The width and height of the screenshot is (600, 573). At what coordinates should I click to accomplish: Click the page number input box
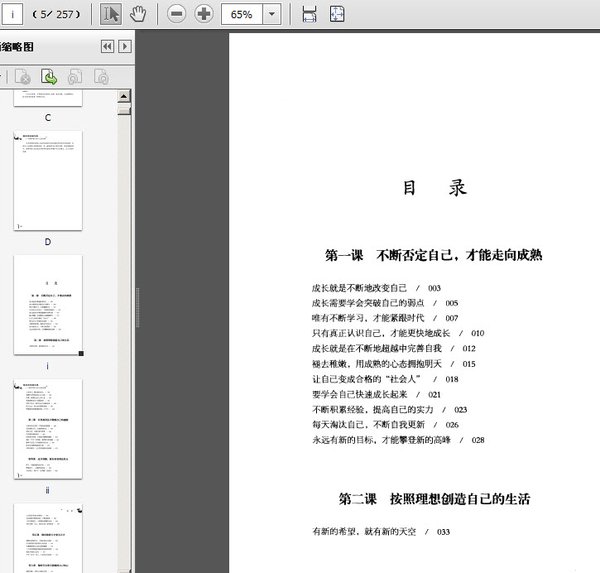pyautogui.click(x=12, y=14)
